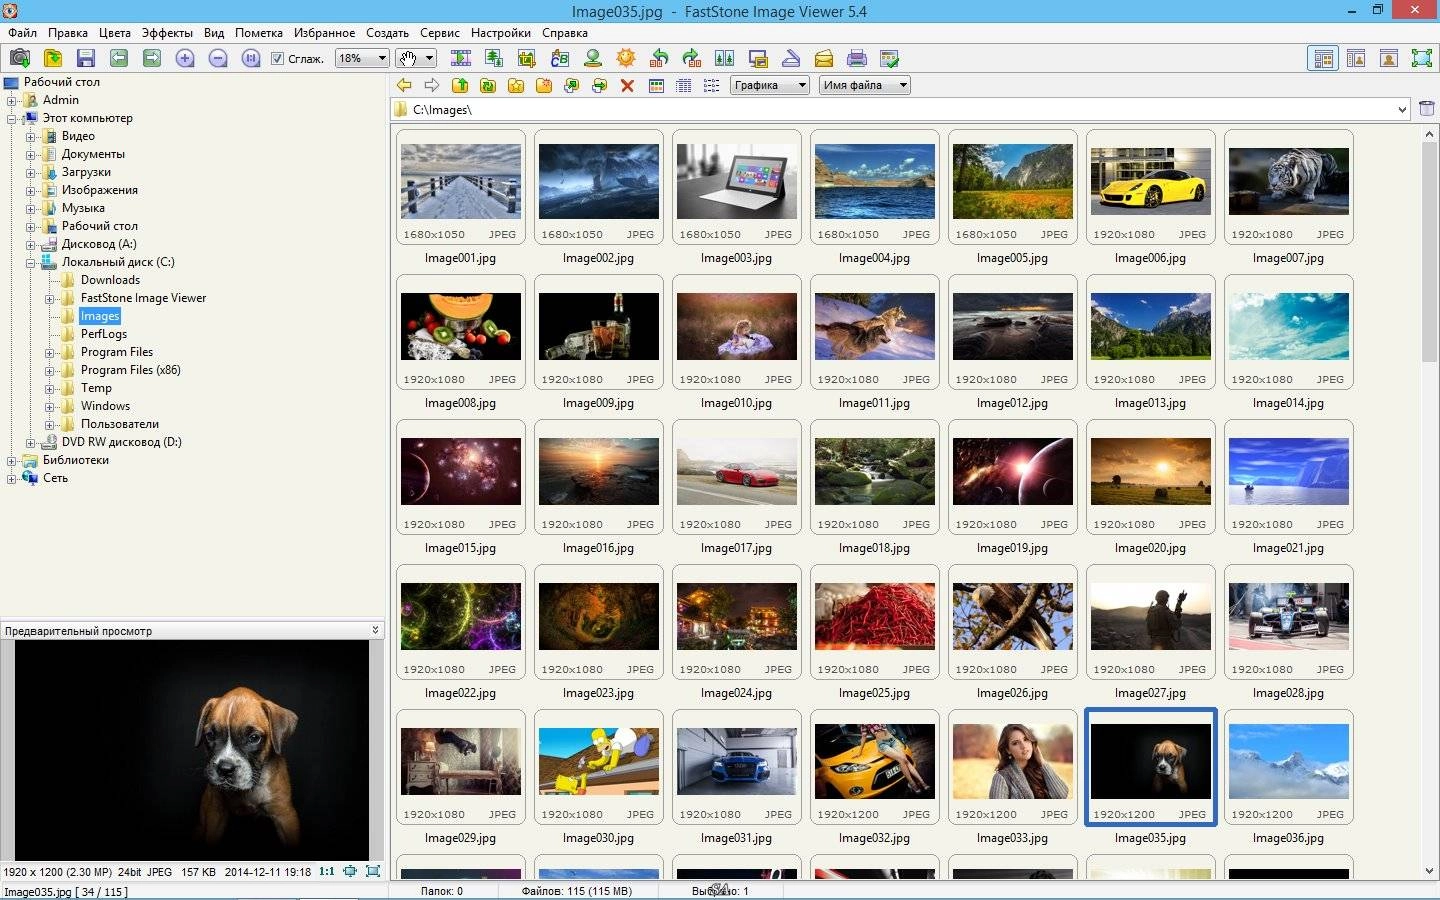The height and width of the screenshot is (900, 1440).
Task: Click the camera acquire-image icon
Action: coord(20,58)
